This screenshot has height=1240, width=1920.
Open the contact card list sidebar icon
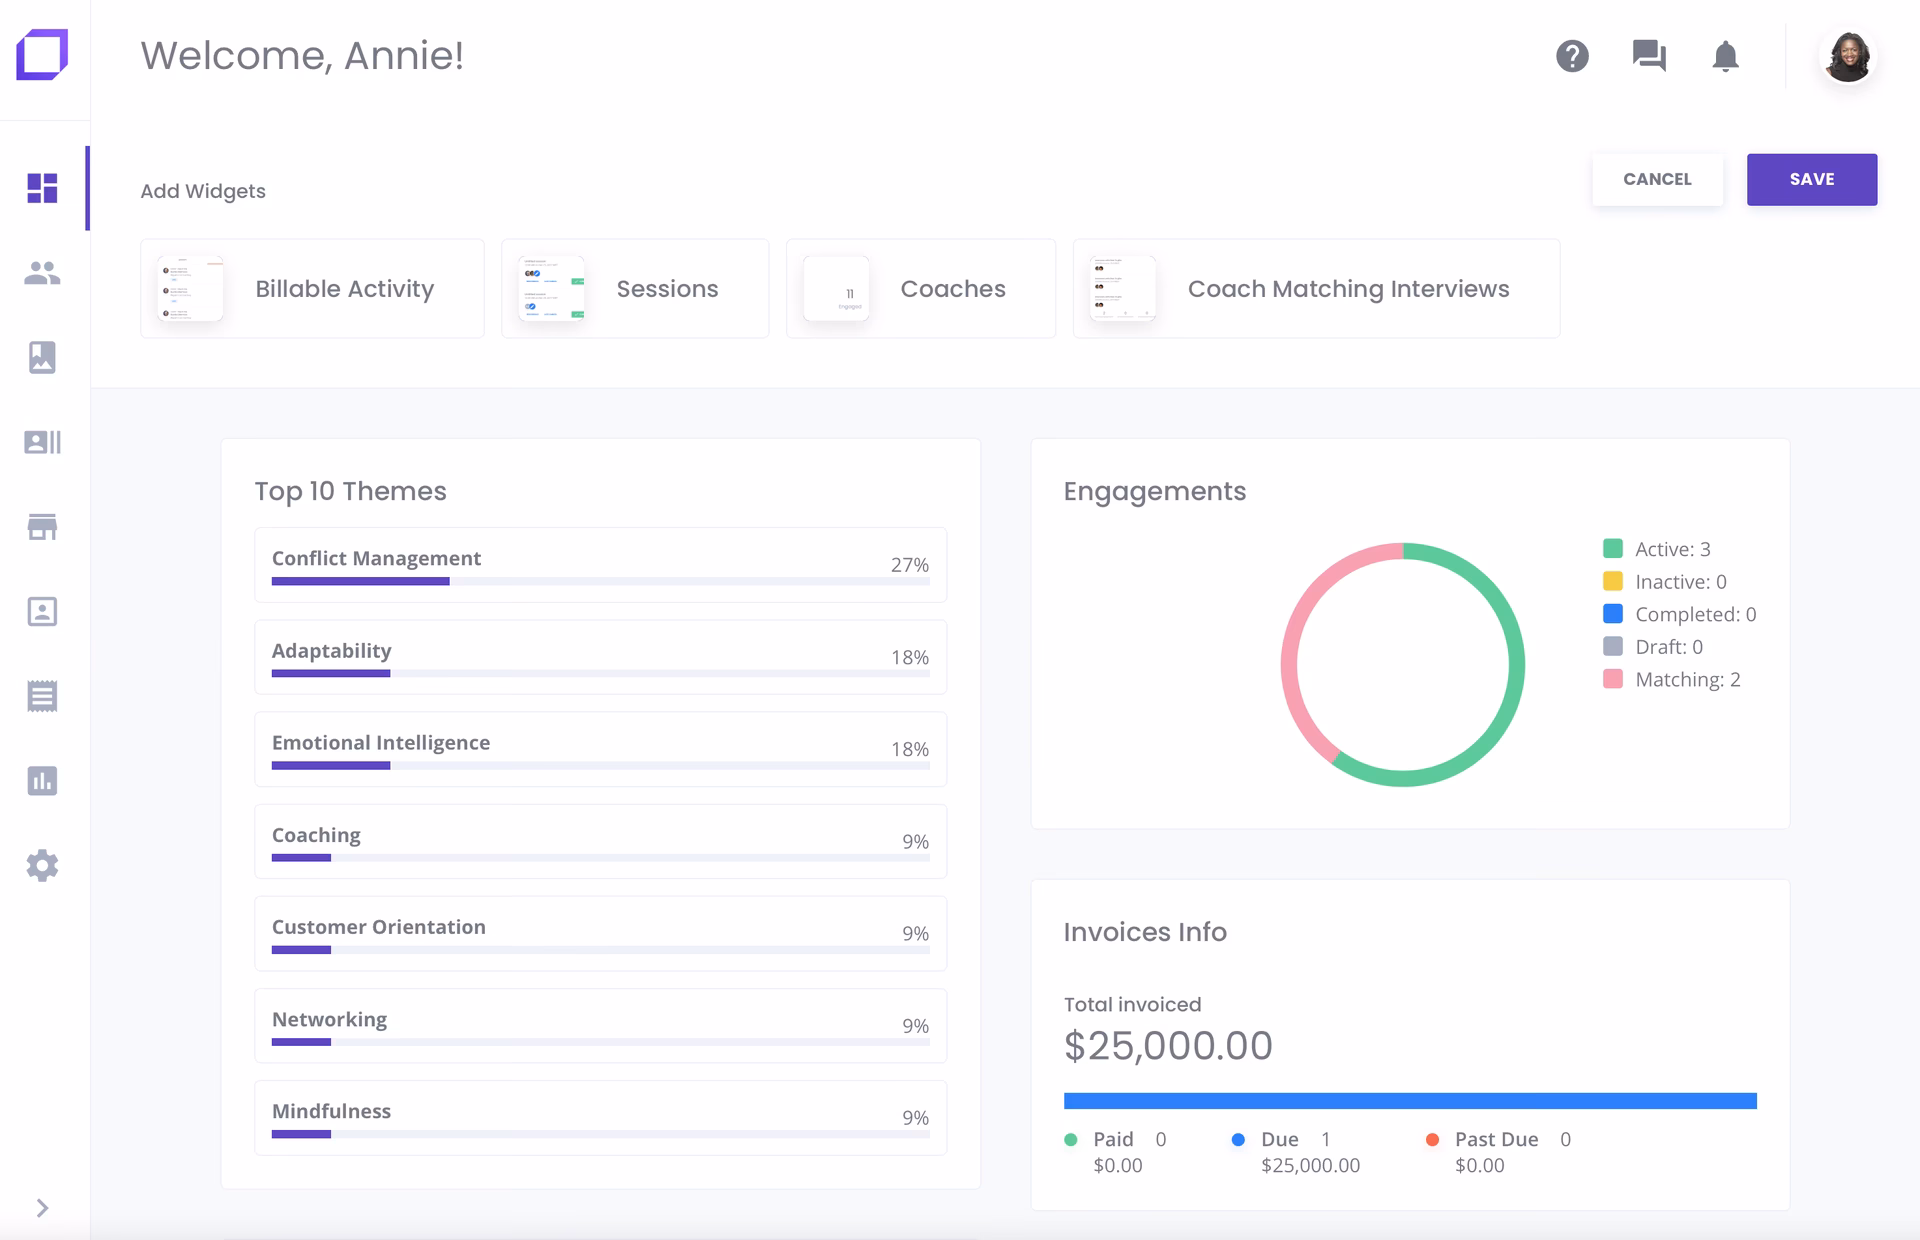tap(42, 442)
